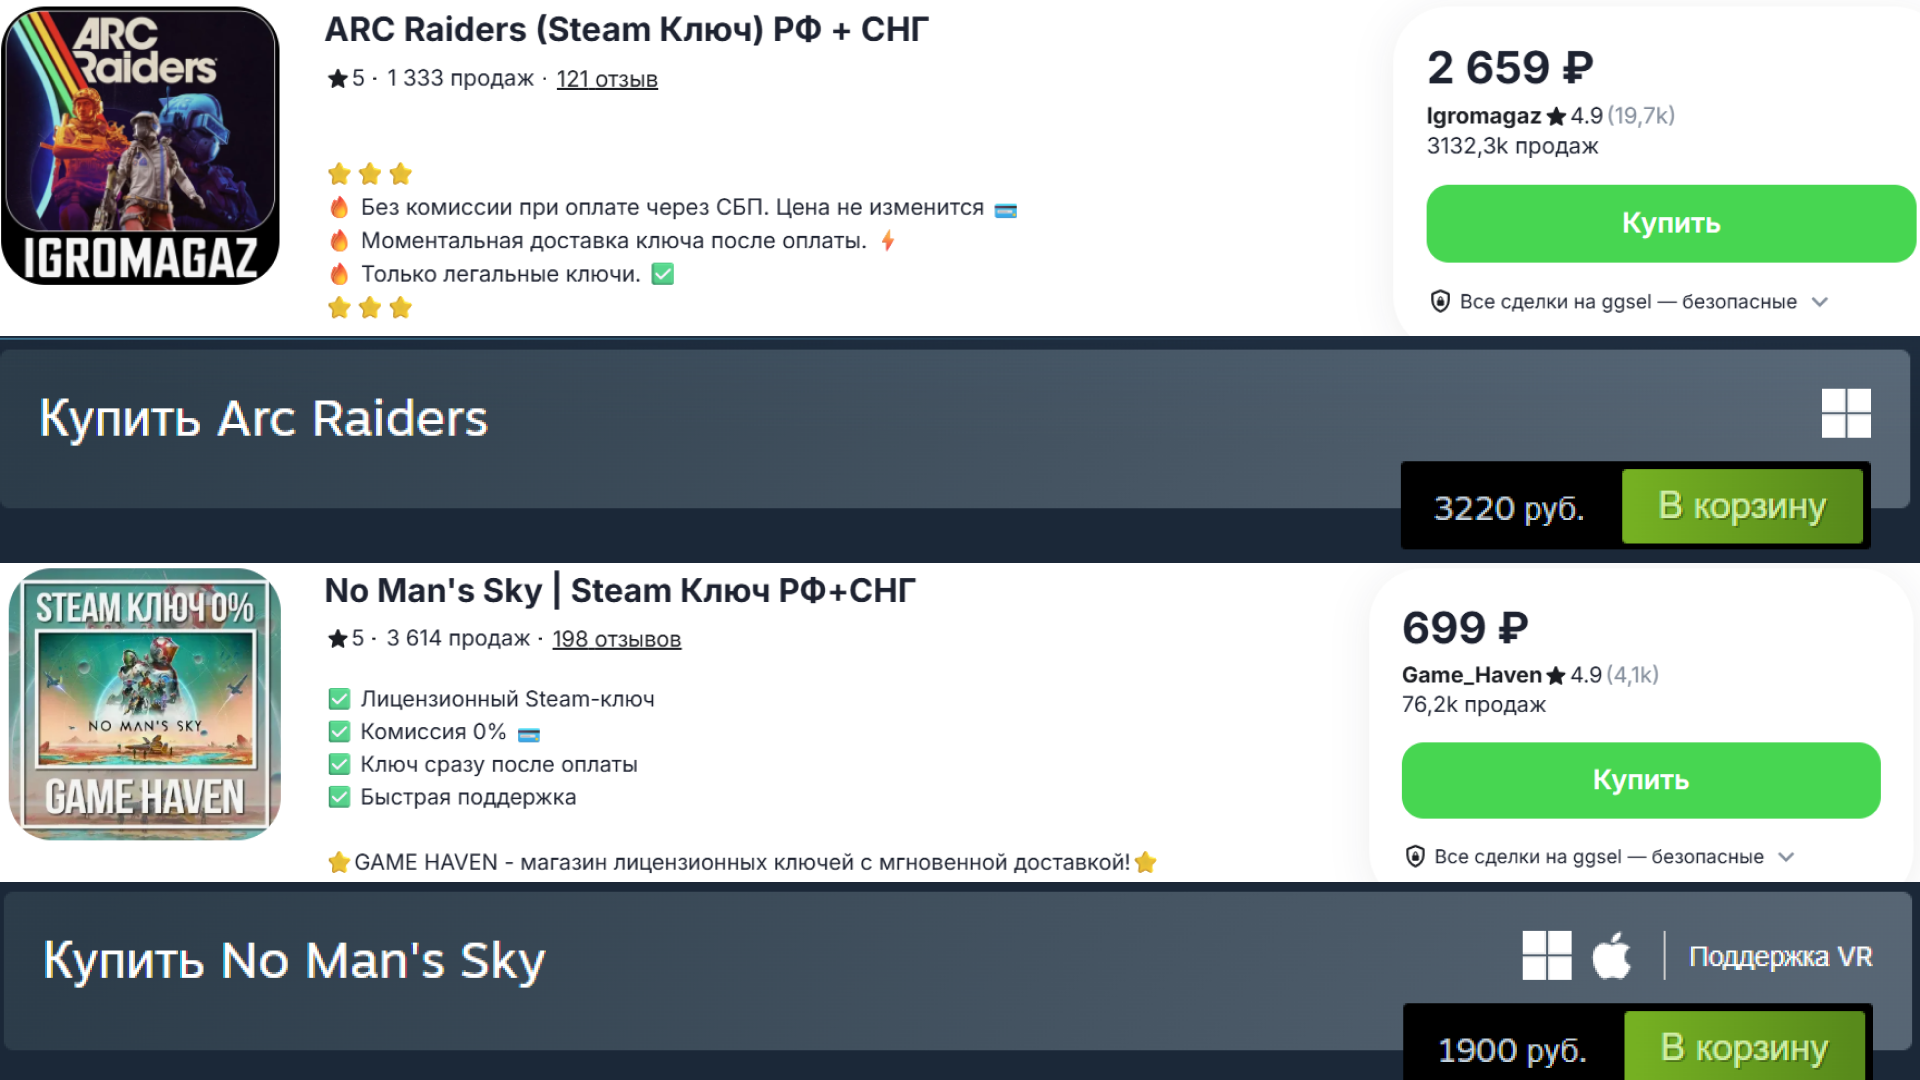Add Arc Raiders to cart for 3220 руб.

click(x=1741, y=506)
